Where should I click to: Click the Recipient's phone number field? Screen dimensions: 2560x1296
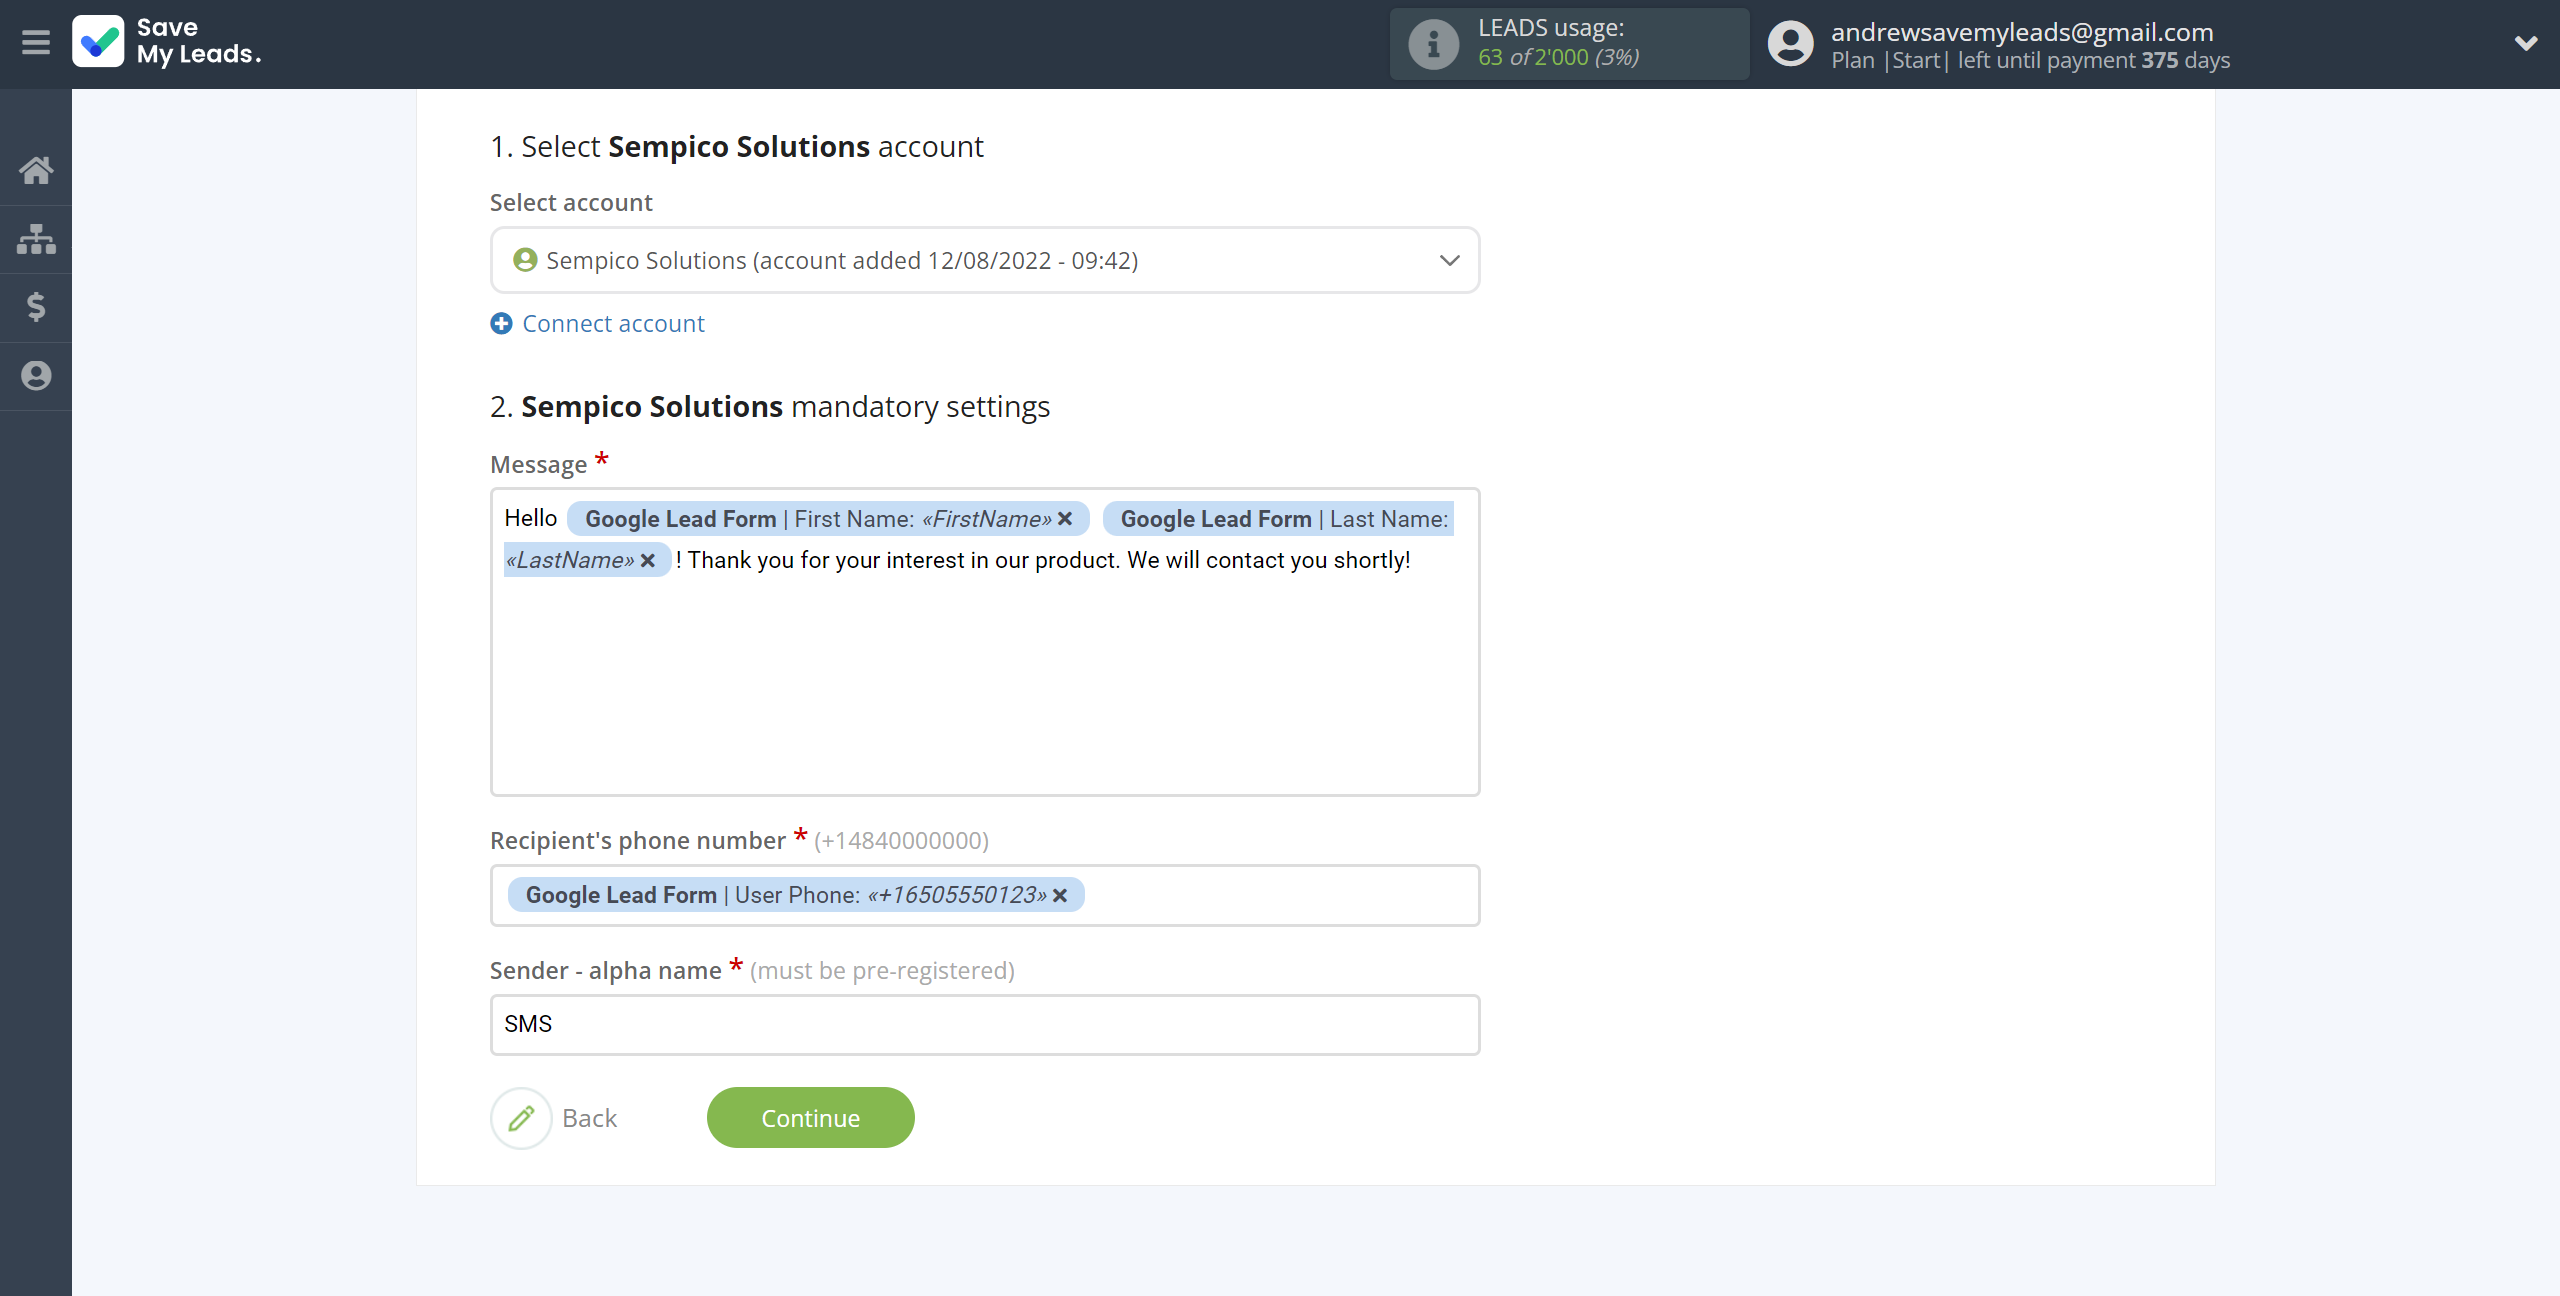click(985, 895)
